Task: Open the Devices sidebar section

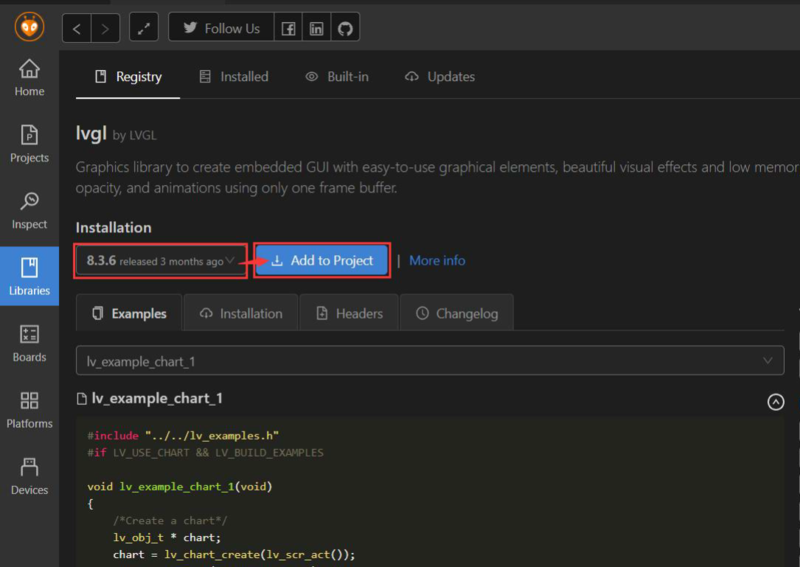Action: (29, 476)
